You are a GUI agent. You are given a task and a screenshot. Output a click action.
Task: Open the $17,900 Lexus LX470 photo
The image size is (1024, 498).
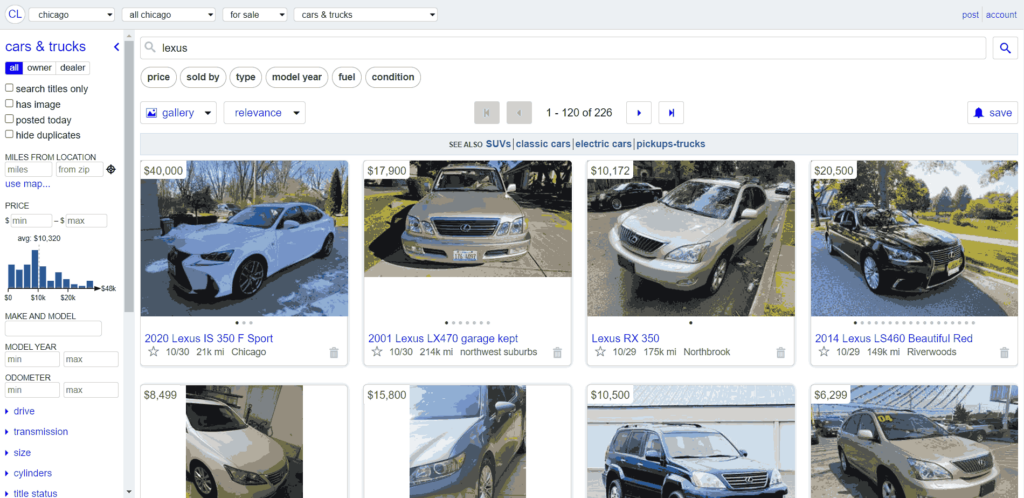pos(468,219)
